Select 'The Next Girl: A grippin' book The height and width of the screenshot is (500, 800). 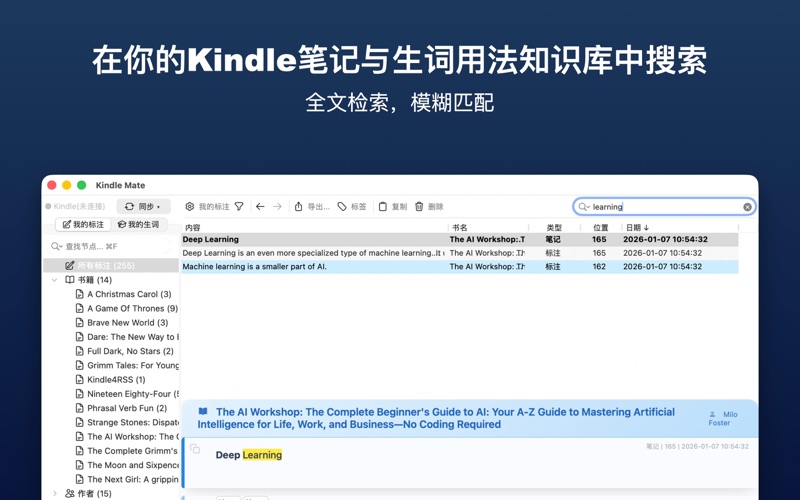(133, 480)
